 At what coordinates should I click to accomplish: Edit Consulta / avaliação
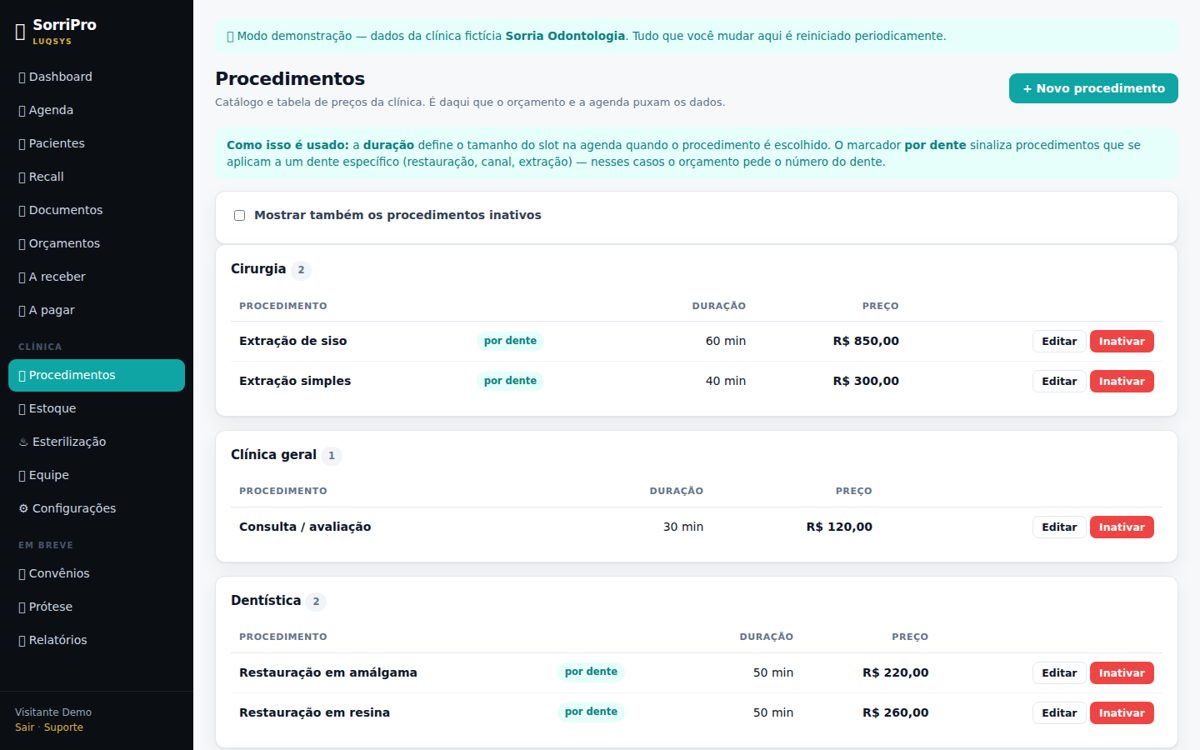1059,527
